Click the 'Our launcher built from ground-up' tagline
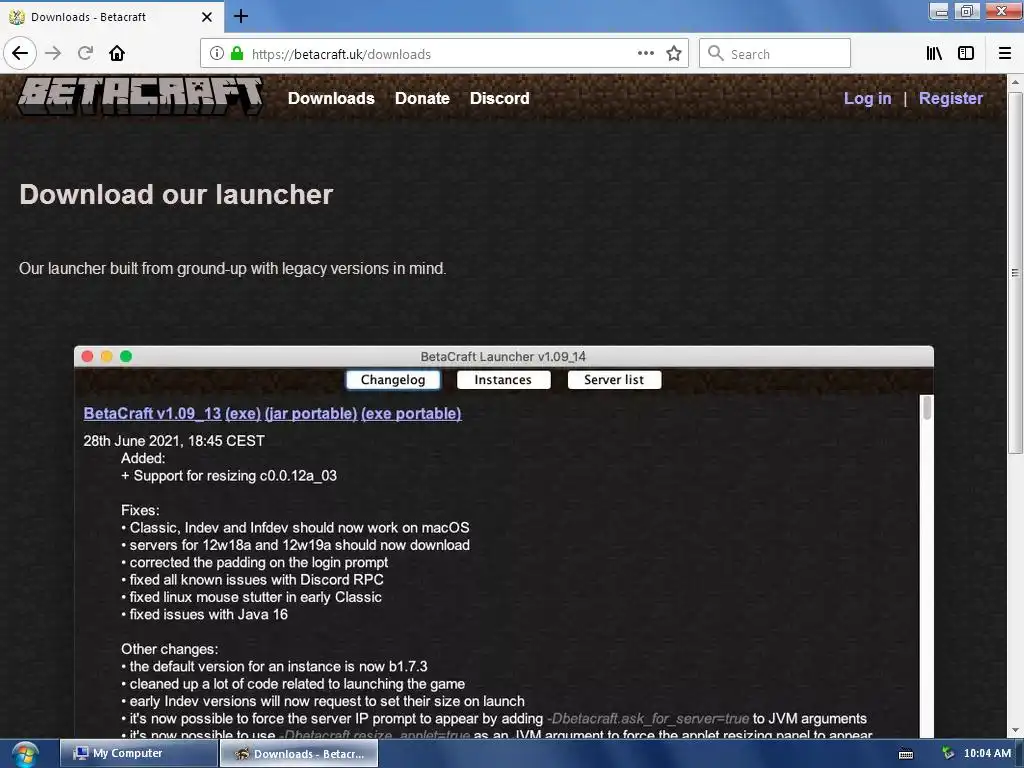 click(232, 268)
